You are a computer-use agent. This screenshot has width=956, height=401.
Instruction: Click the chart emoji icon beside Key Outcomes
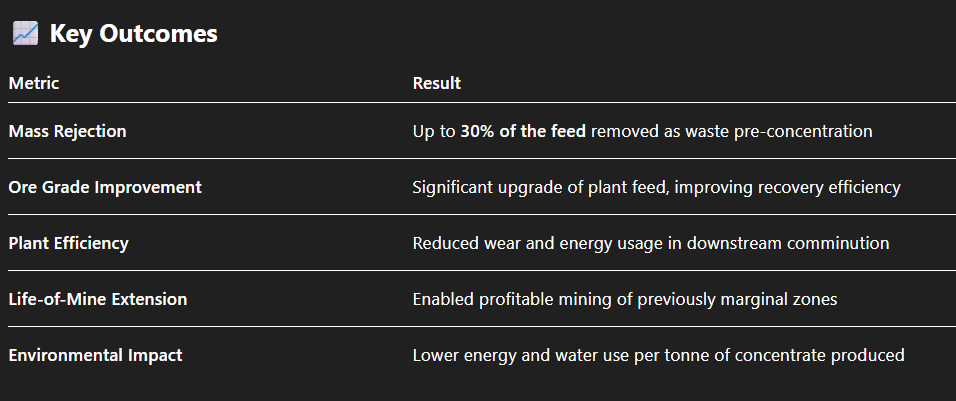[x=25, y=34]
